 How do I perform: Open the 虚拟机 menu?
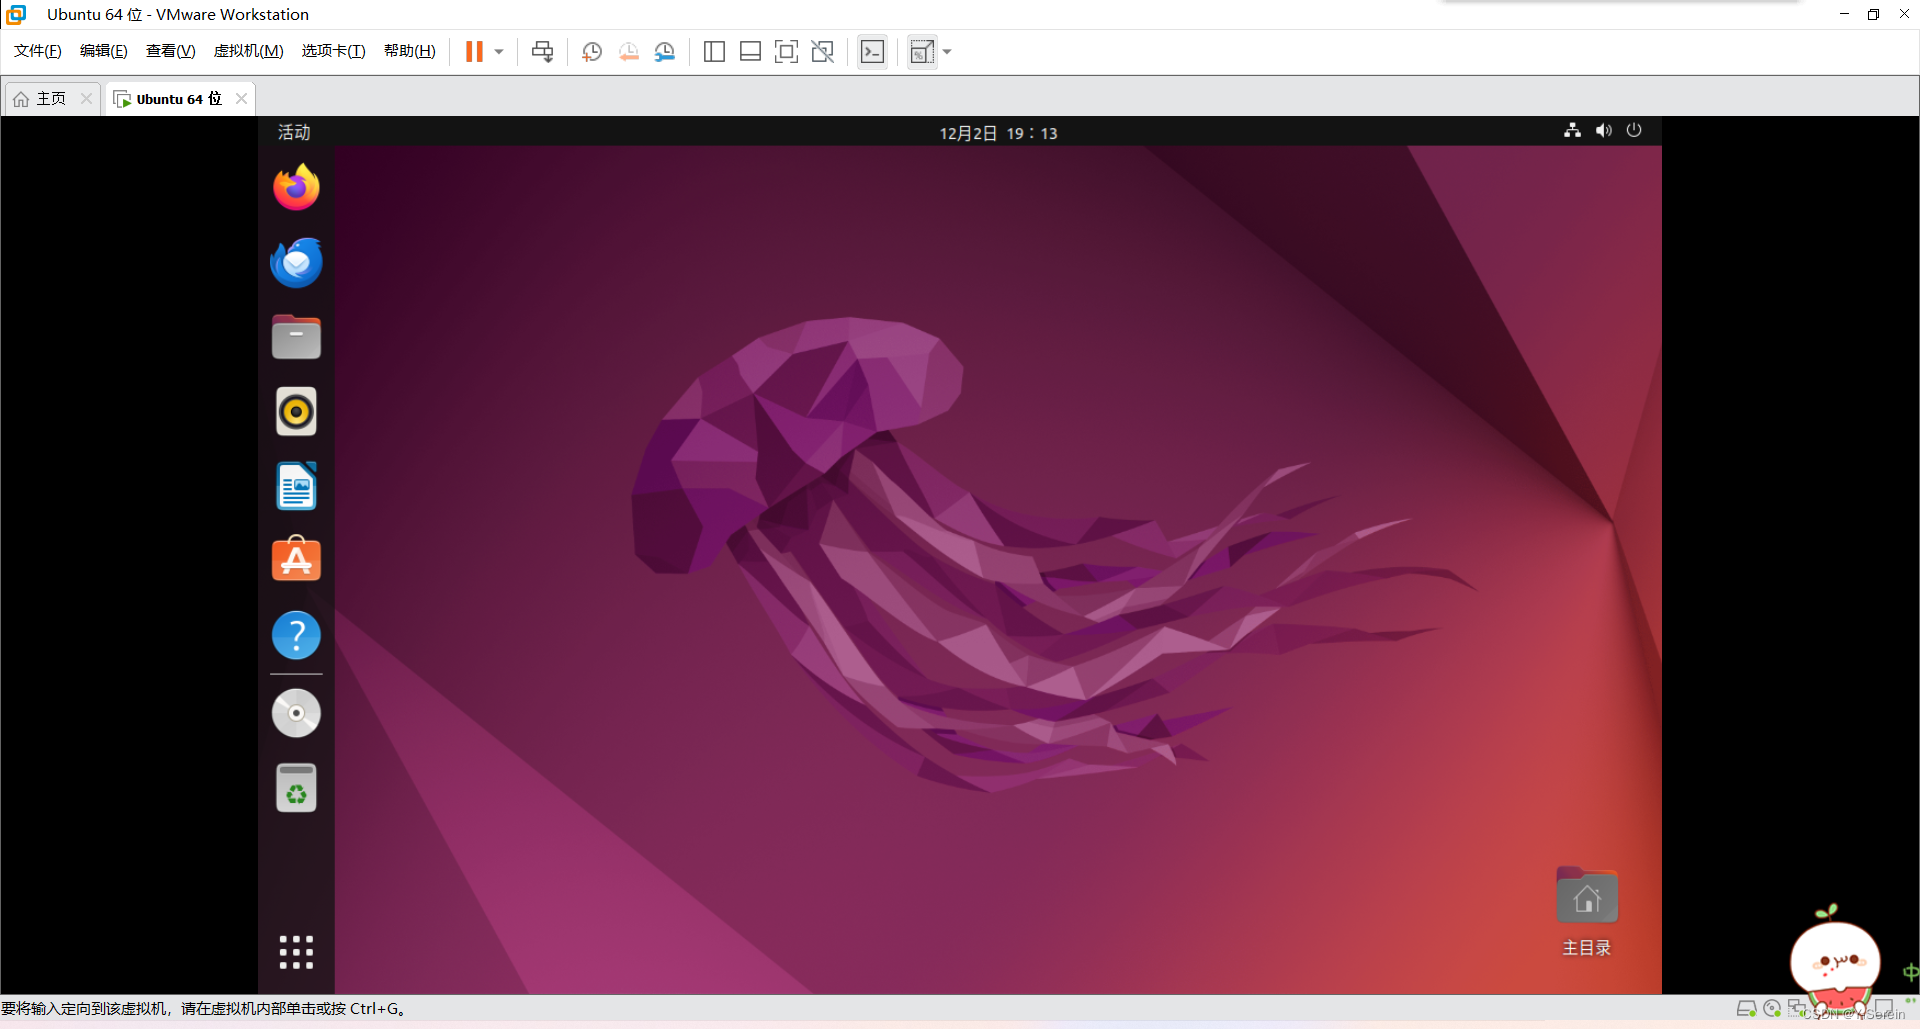[x=248, y=51]
